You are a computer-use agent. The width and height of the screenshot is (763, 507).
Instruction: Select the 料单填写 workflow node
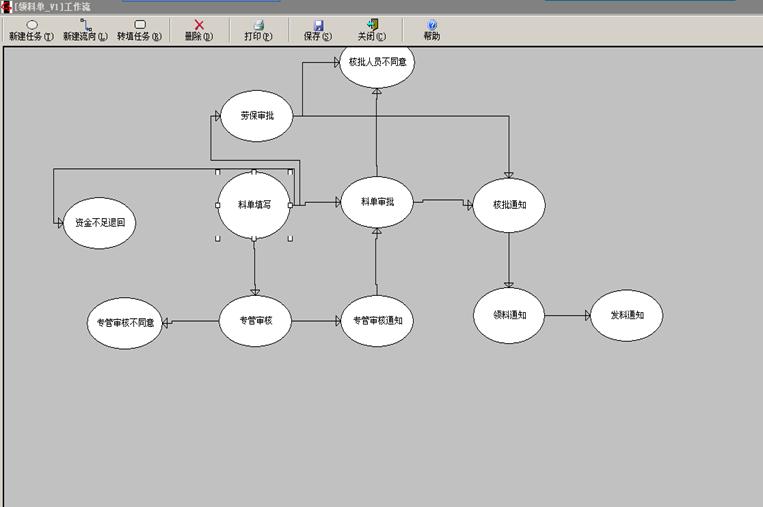point(254,204)
